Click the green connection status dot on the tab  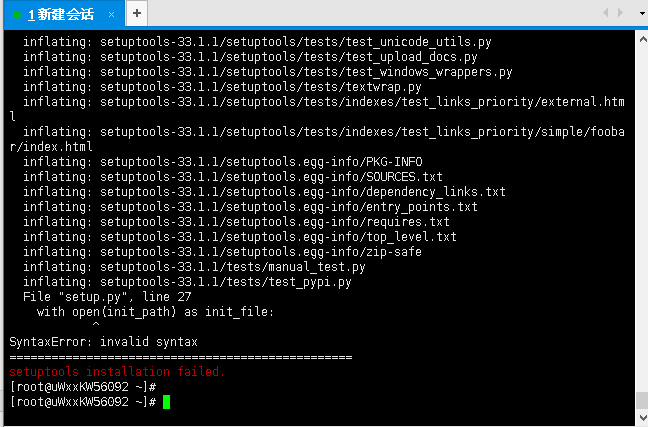click(x=17, y=15)
